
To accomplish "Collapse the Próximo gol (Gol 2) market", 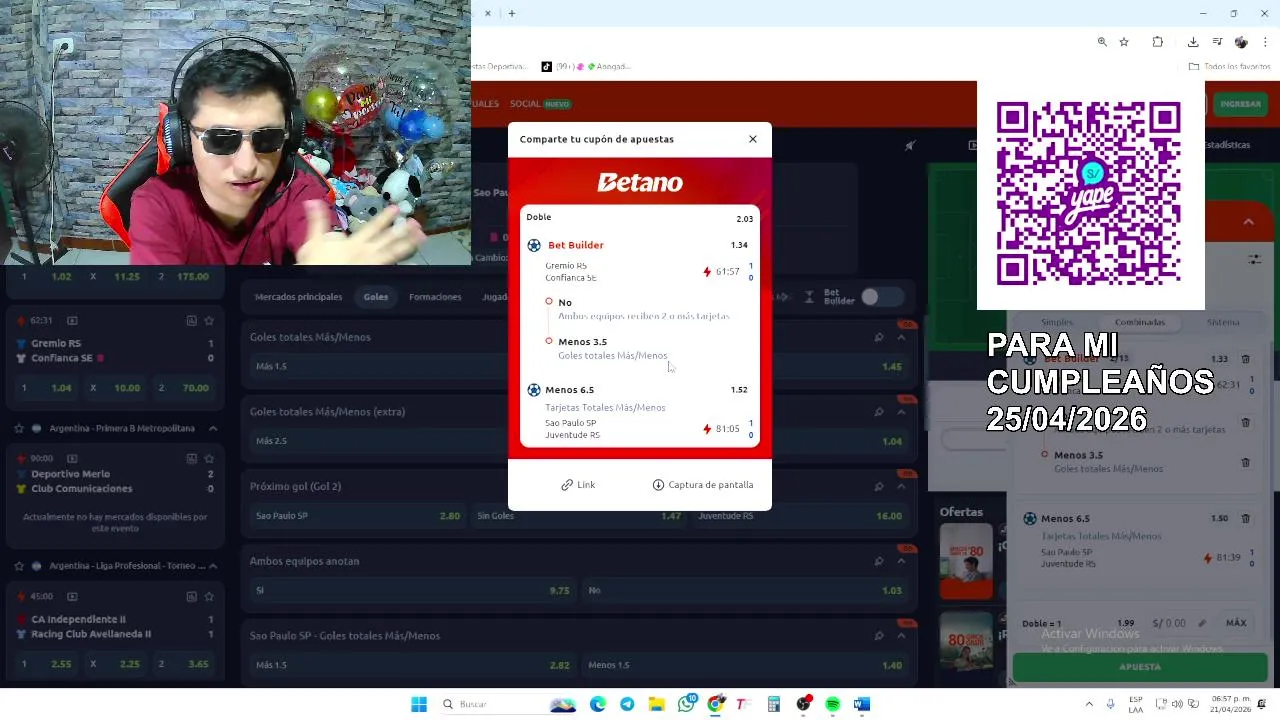I will 901,487.
